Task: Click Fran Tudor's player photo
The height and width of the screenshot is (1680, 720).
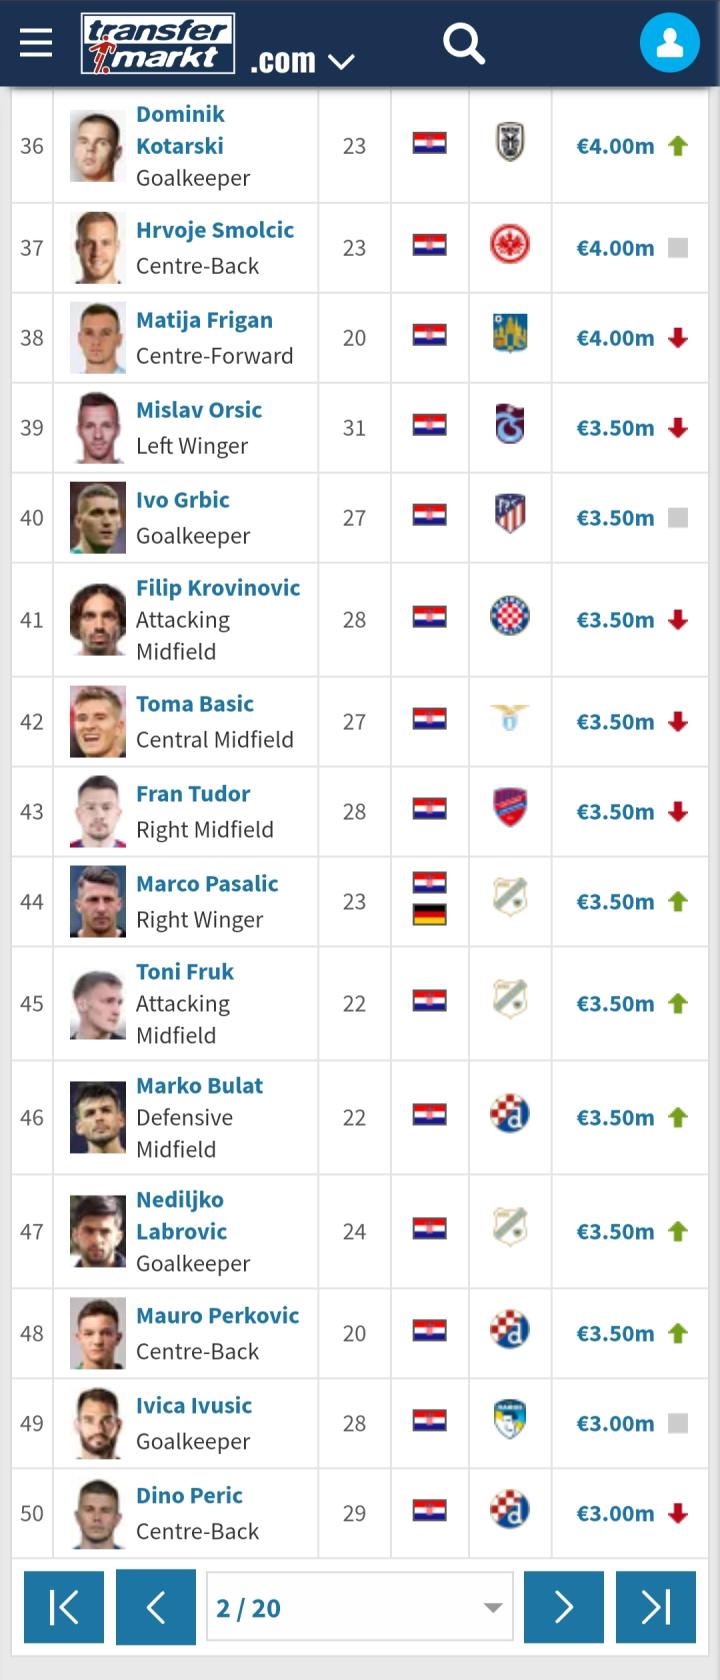Action: tap(98, 812)
